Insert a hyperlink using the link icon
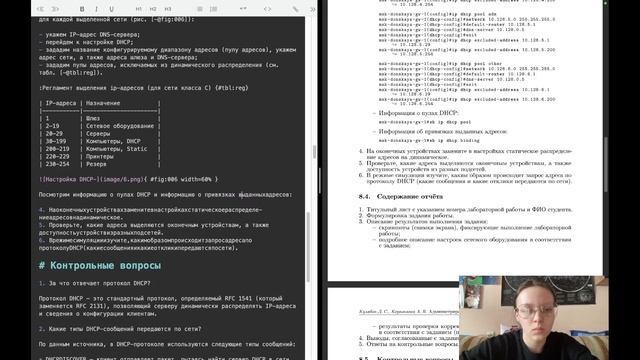Viewport: 640px width, 360px height. point(295,9)
